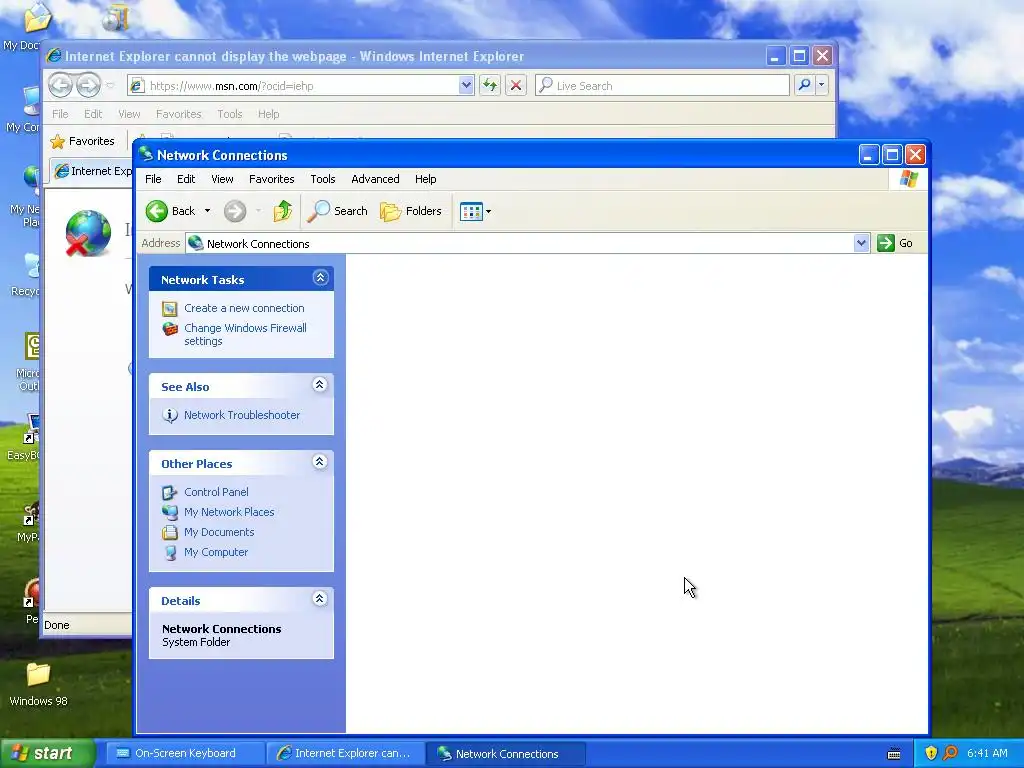Open the Tools menu in Network Connections
Screen dimensions: 1024x768
pos(323,179)
